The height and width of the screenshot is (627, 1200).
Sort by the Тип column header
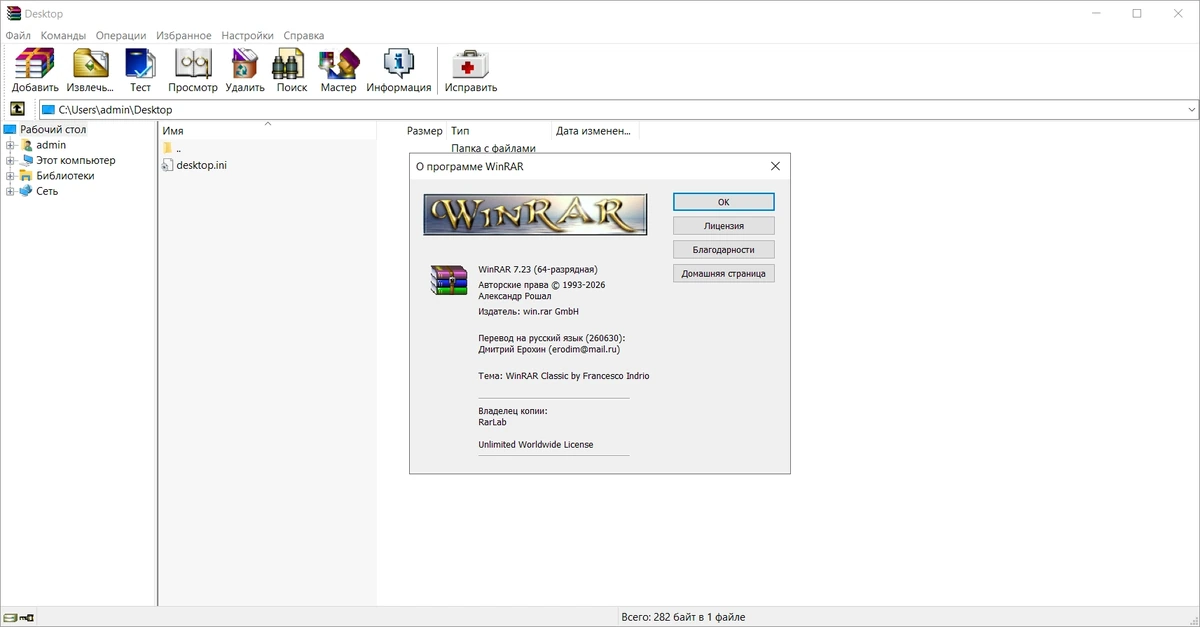(x=499, y=131)
